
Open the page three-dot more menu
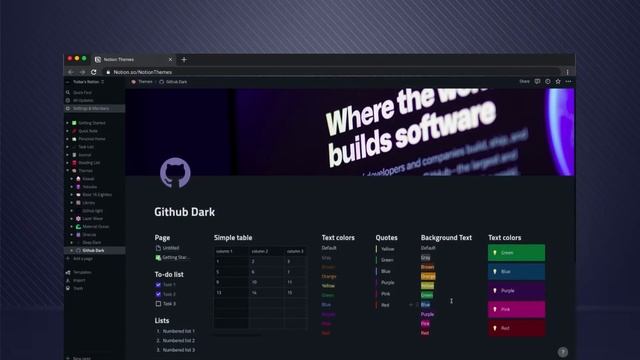568,82
